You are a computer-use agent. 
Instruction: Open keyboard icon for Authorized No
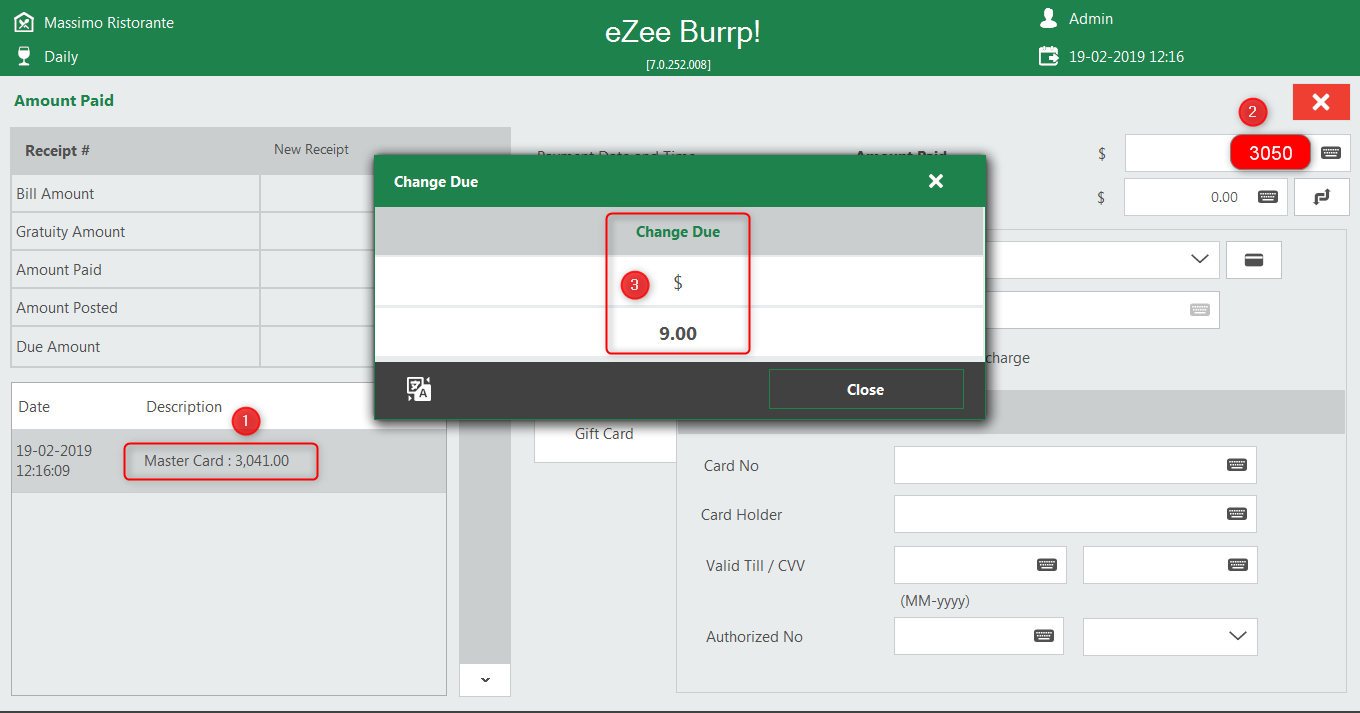click(1044, 636)
